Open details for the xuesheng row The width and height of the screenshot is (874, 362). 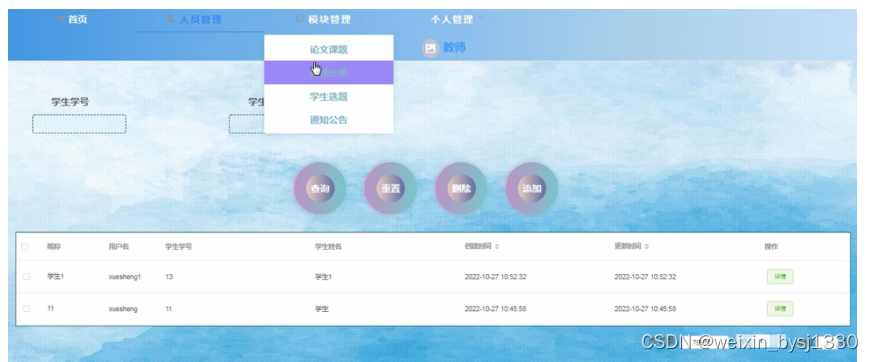point(780,308)
